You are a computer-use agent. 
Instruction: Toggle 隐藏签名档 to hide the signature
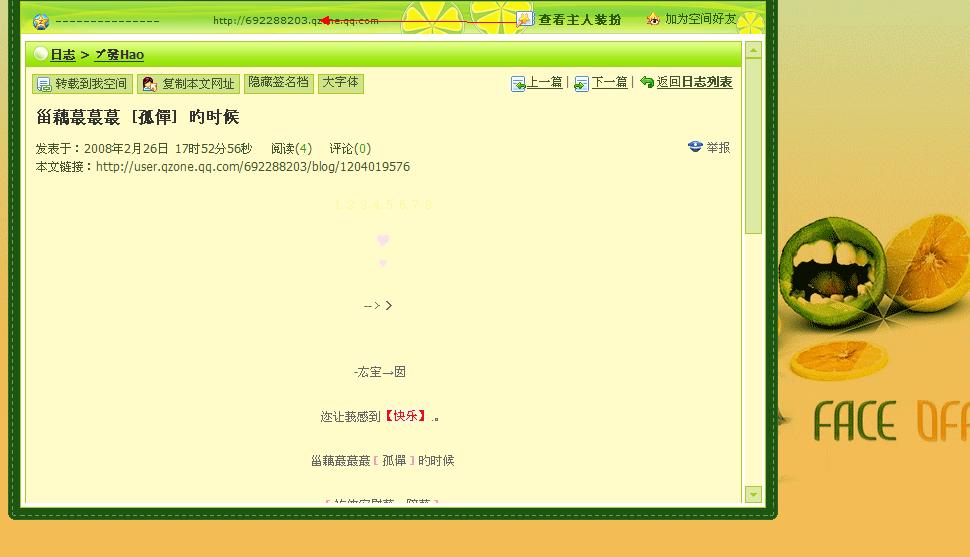278,83
